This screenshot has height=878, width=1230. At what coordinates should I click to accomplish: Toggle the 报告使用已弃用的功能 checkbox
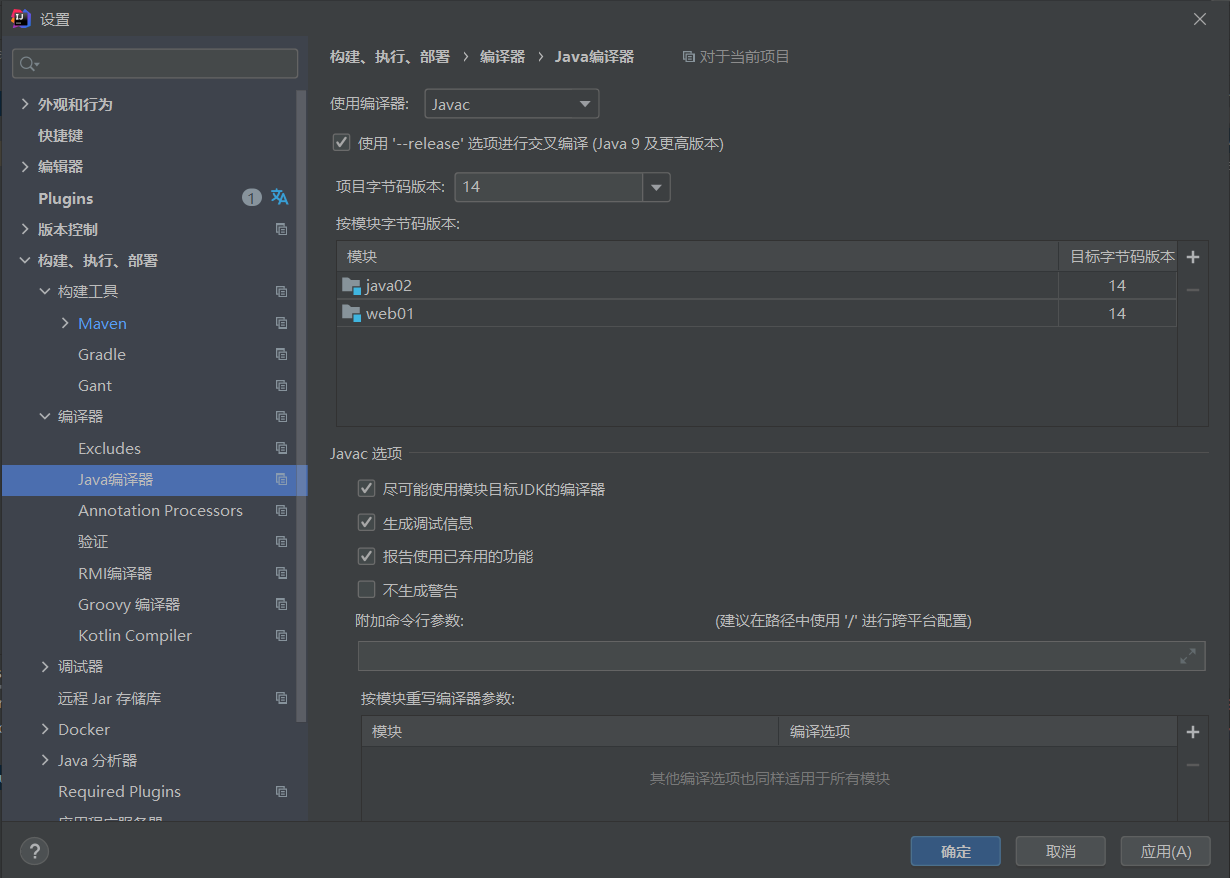click(x=366, y=556)
